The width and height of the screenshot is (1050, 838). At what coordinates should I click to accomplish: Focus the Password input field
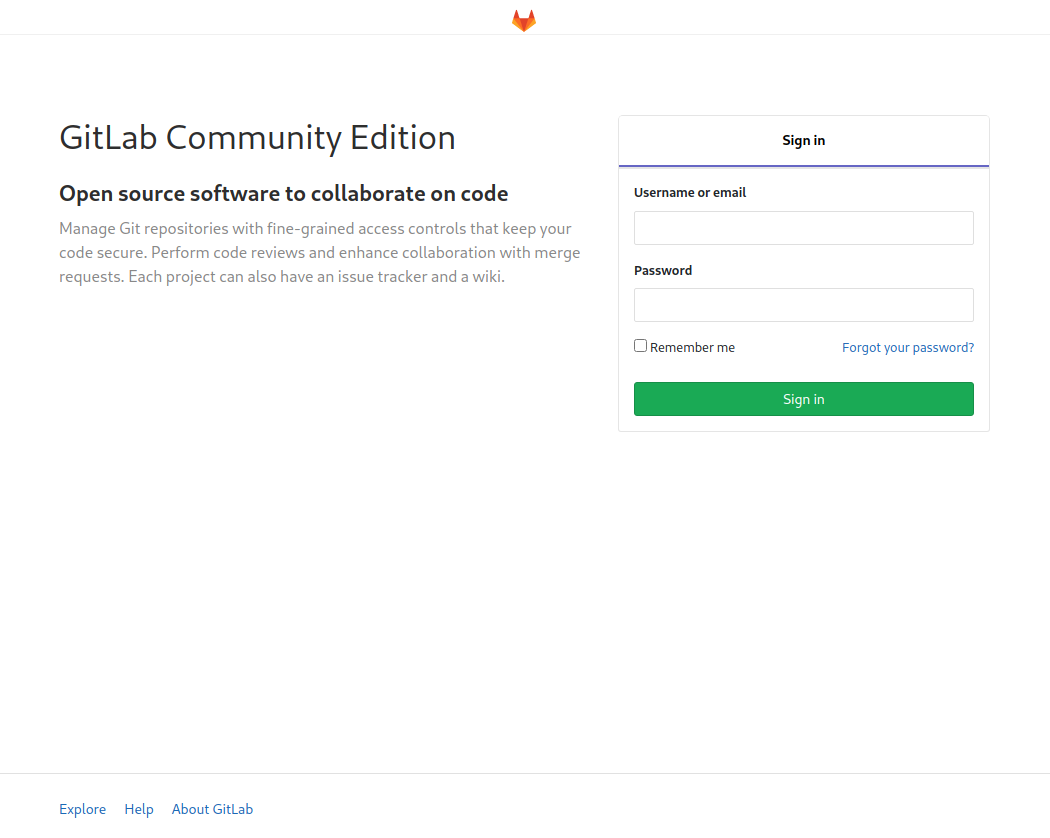coord(804,305)
